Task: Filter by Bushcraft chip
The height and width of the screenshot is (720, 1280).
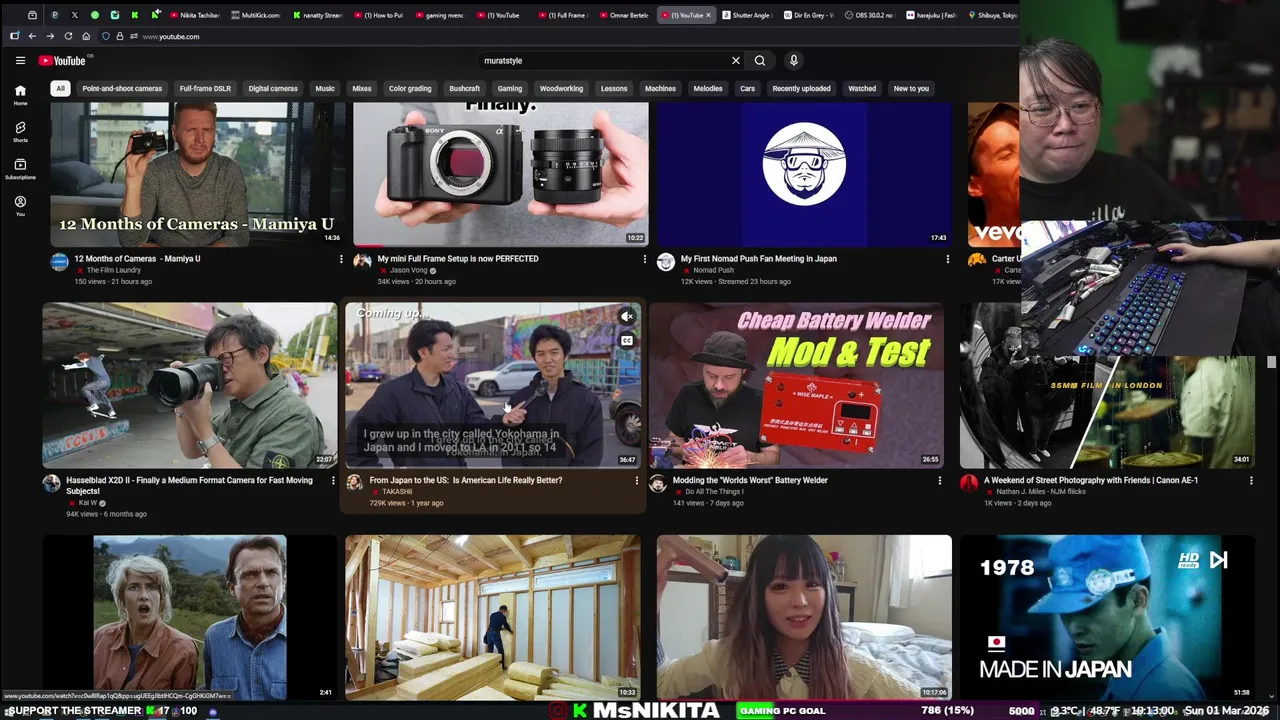Action: click(x=464, y=89)
